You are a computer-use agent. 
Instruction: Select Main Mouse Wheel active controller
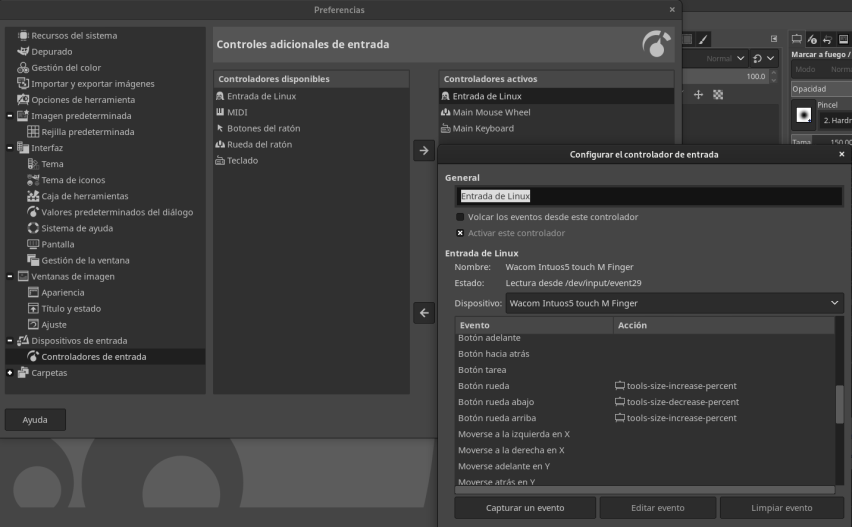click(491, 112)
